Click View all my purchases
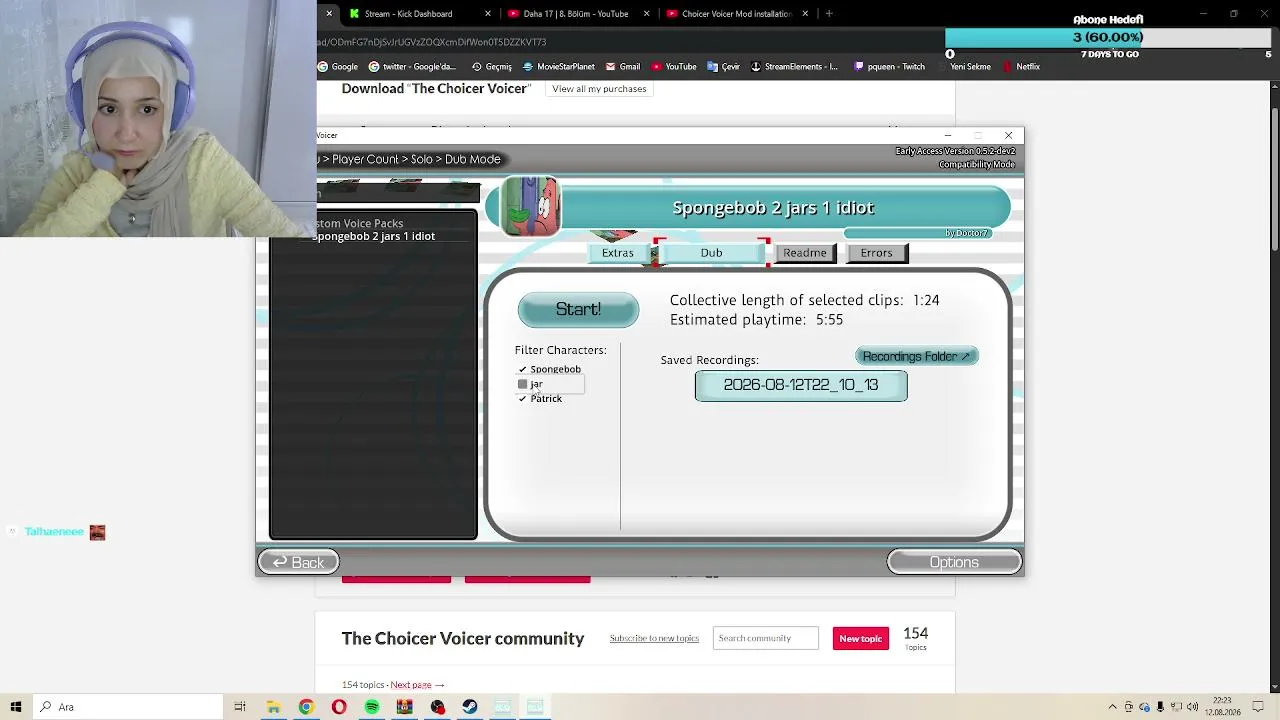The image size is (1280, 720). 599,89
